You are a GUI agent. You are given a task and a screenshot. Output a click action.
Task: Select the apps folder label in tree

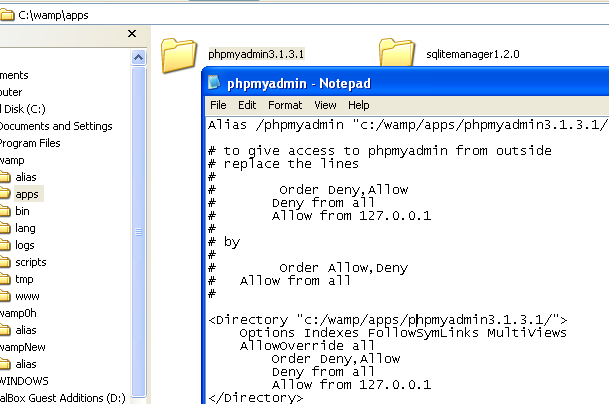point(27,194)
